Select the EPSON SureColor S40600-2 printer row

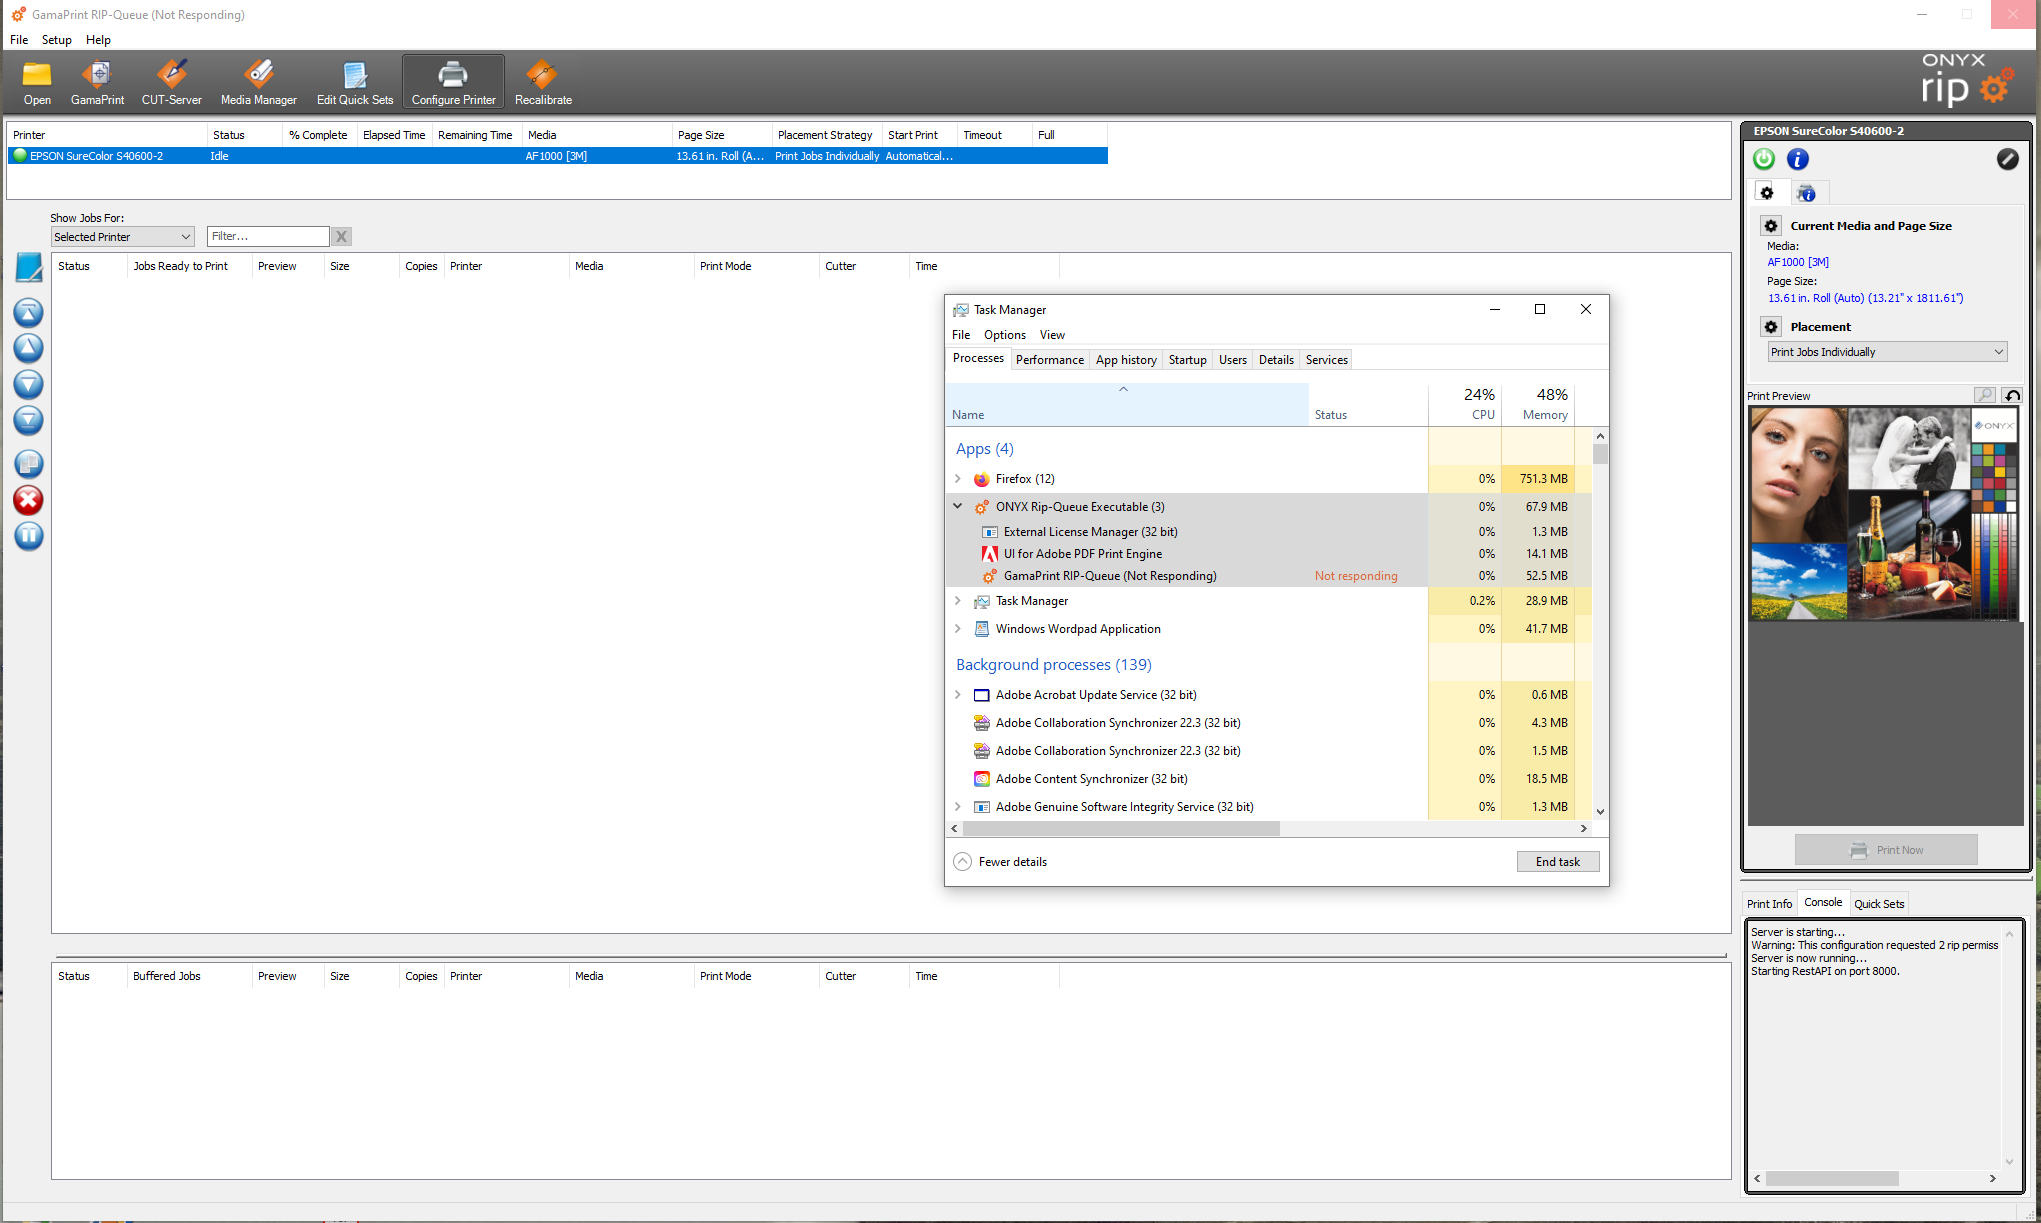click(558, 156)
